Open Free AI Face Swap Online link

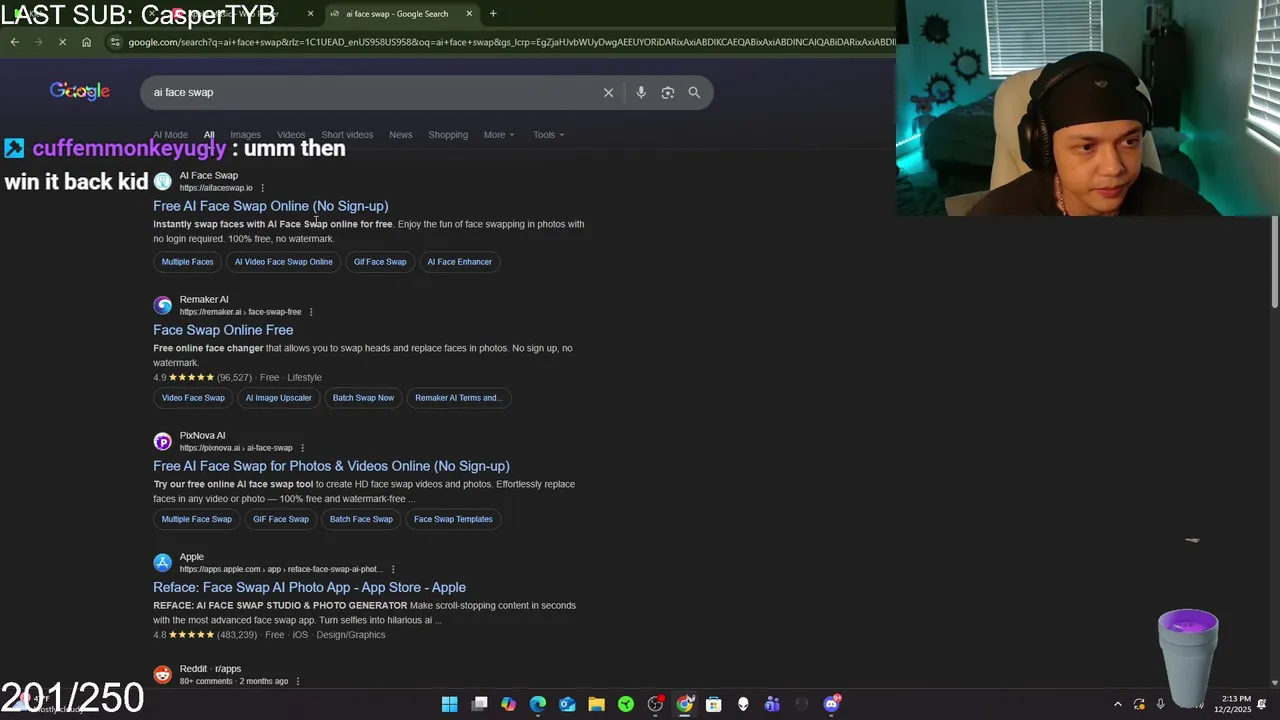coord(270,206)
